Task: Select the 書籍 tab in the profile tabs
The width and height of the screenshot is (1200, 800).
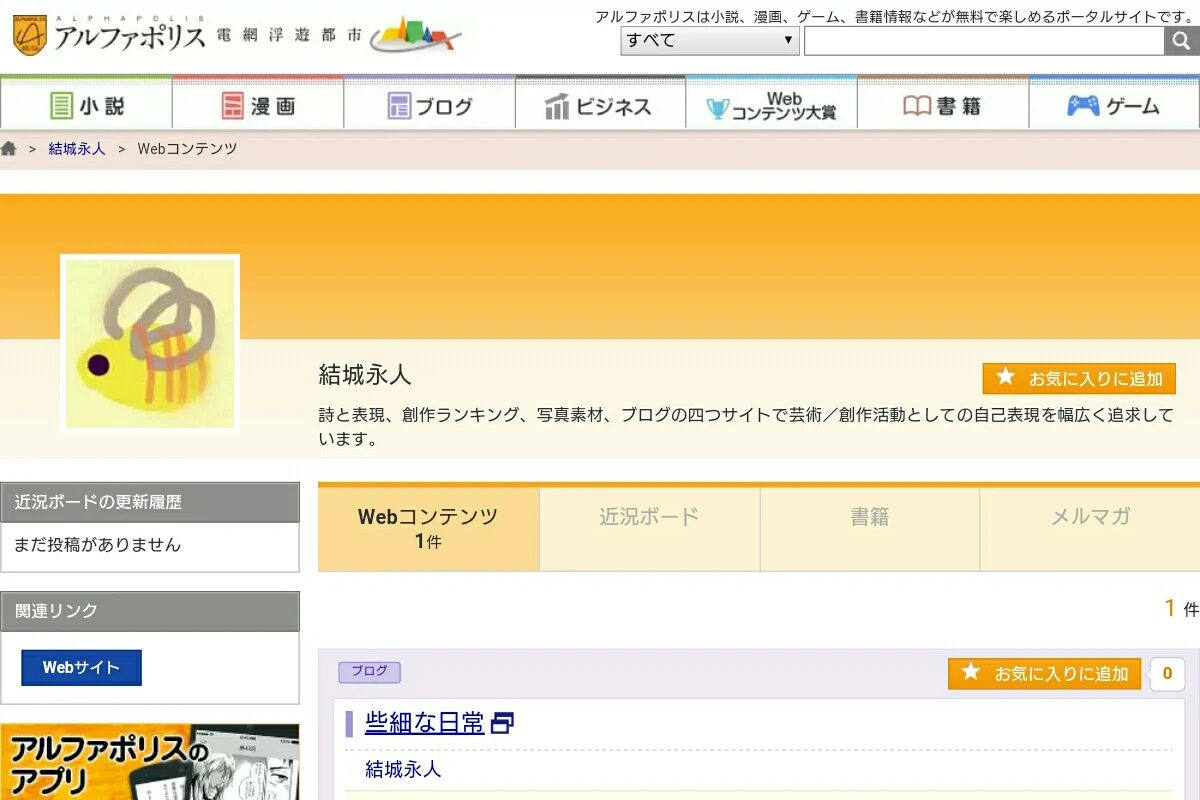Action: (870, 528)
